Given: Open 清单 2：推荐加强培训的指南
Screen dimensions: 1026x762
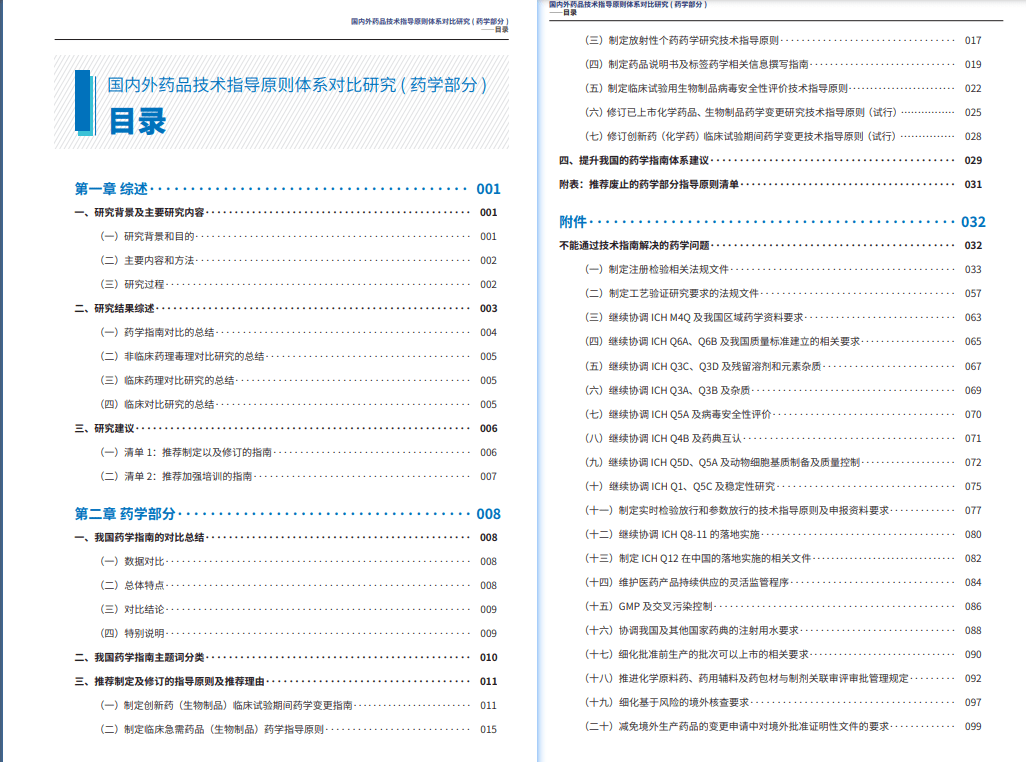Looking at the screenshot, I should click(x=298, y=476).
